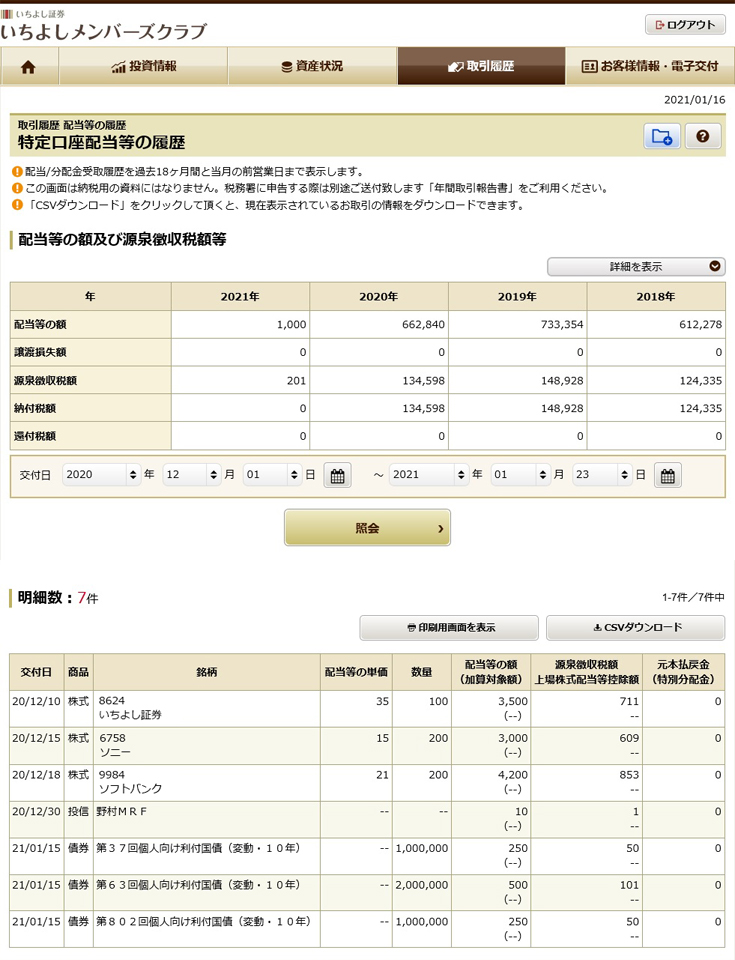The height and width of the screenshot is (960, 735).
Task: Switch to the 資産状況 tab
Action: [312, 67]
